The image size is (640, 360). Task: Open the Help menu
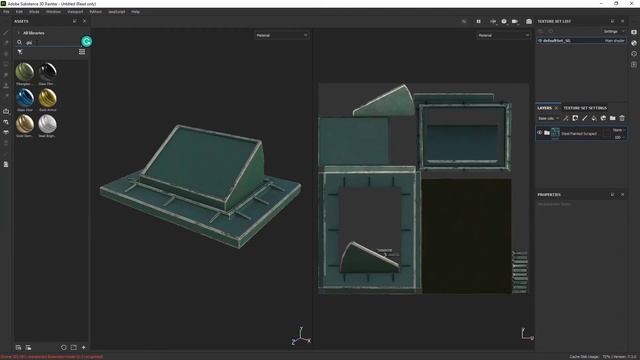click(136, 12)
